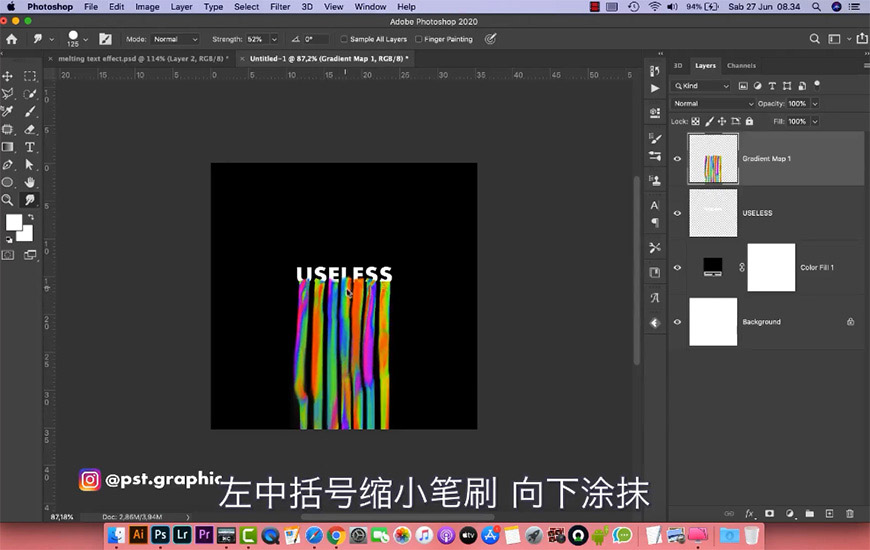Toggle Quick Mask mode
This screenshot has width=870, height=550.
click(x=8, y=255)
